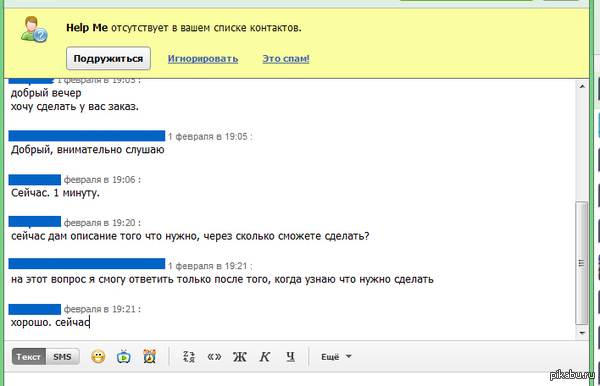This screenshot has height=386, width=600.
Task: Click timestamp 'февраля в 19:06'
Action: pos(102,180)
